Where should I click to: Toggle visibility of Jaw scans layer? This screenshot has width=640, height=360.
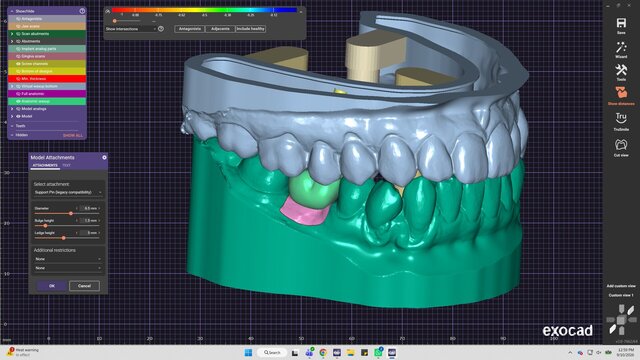pyautogui.click(x=18, y=26)
